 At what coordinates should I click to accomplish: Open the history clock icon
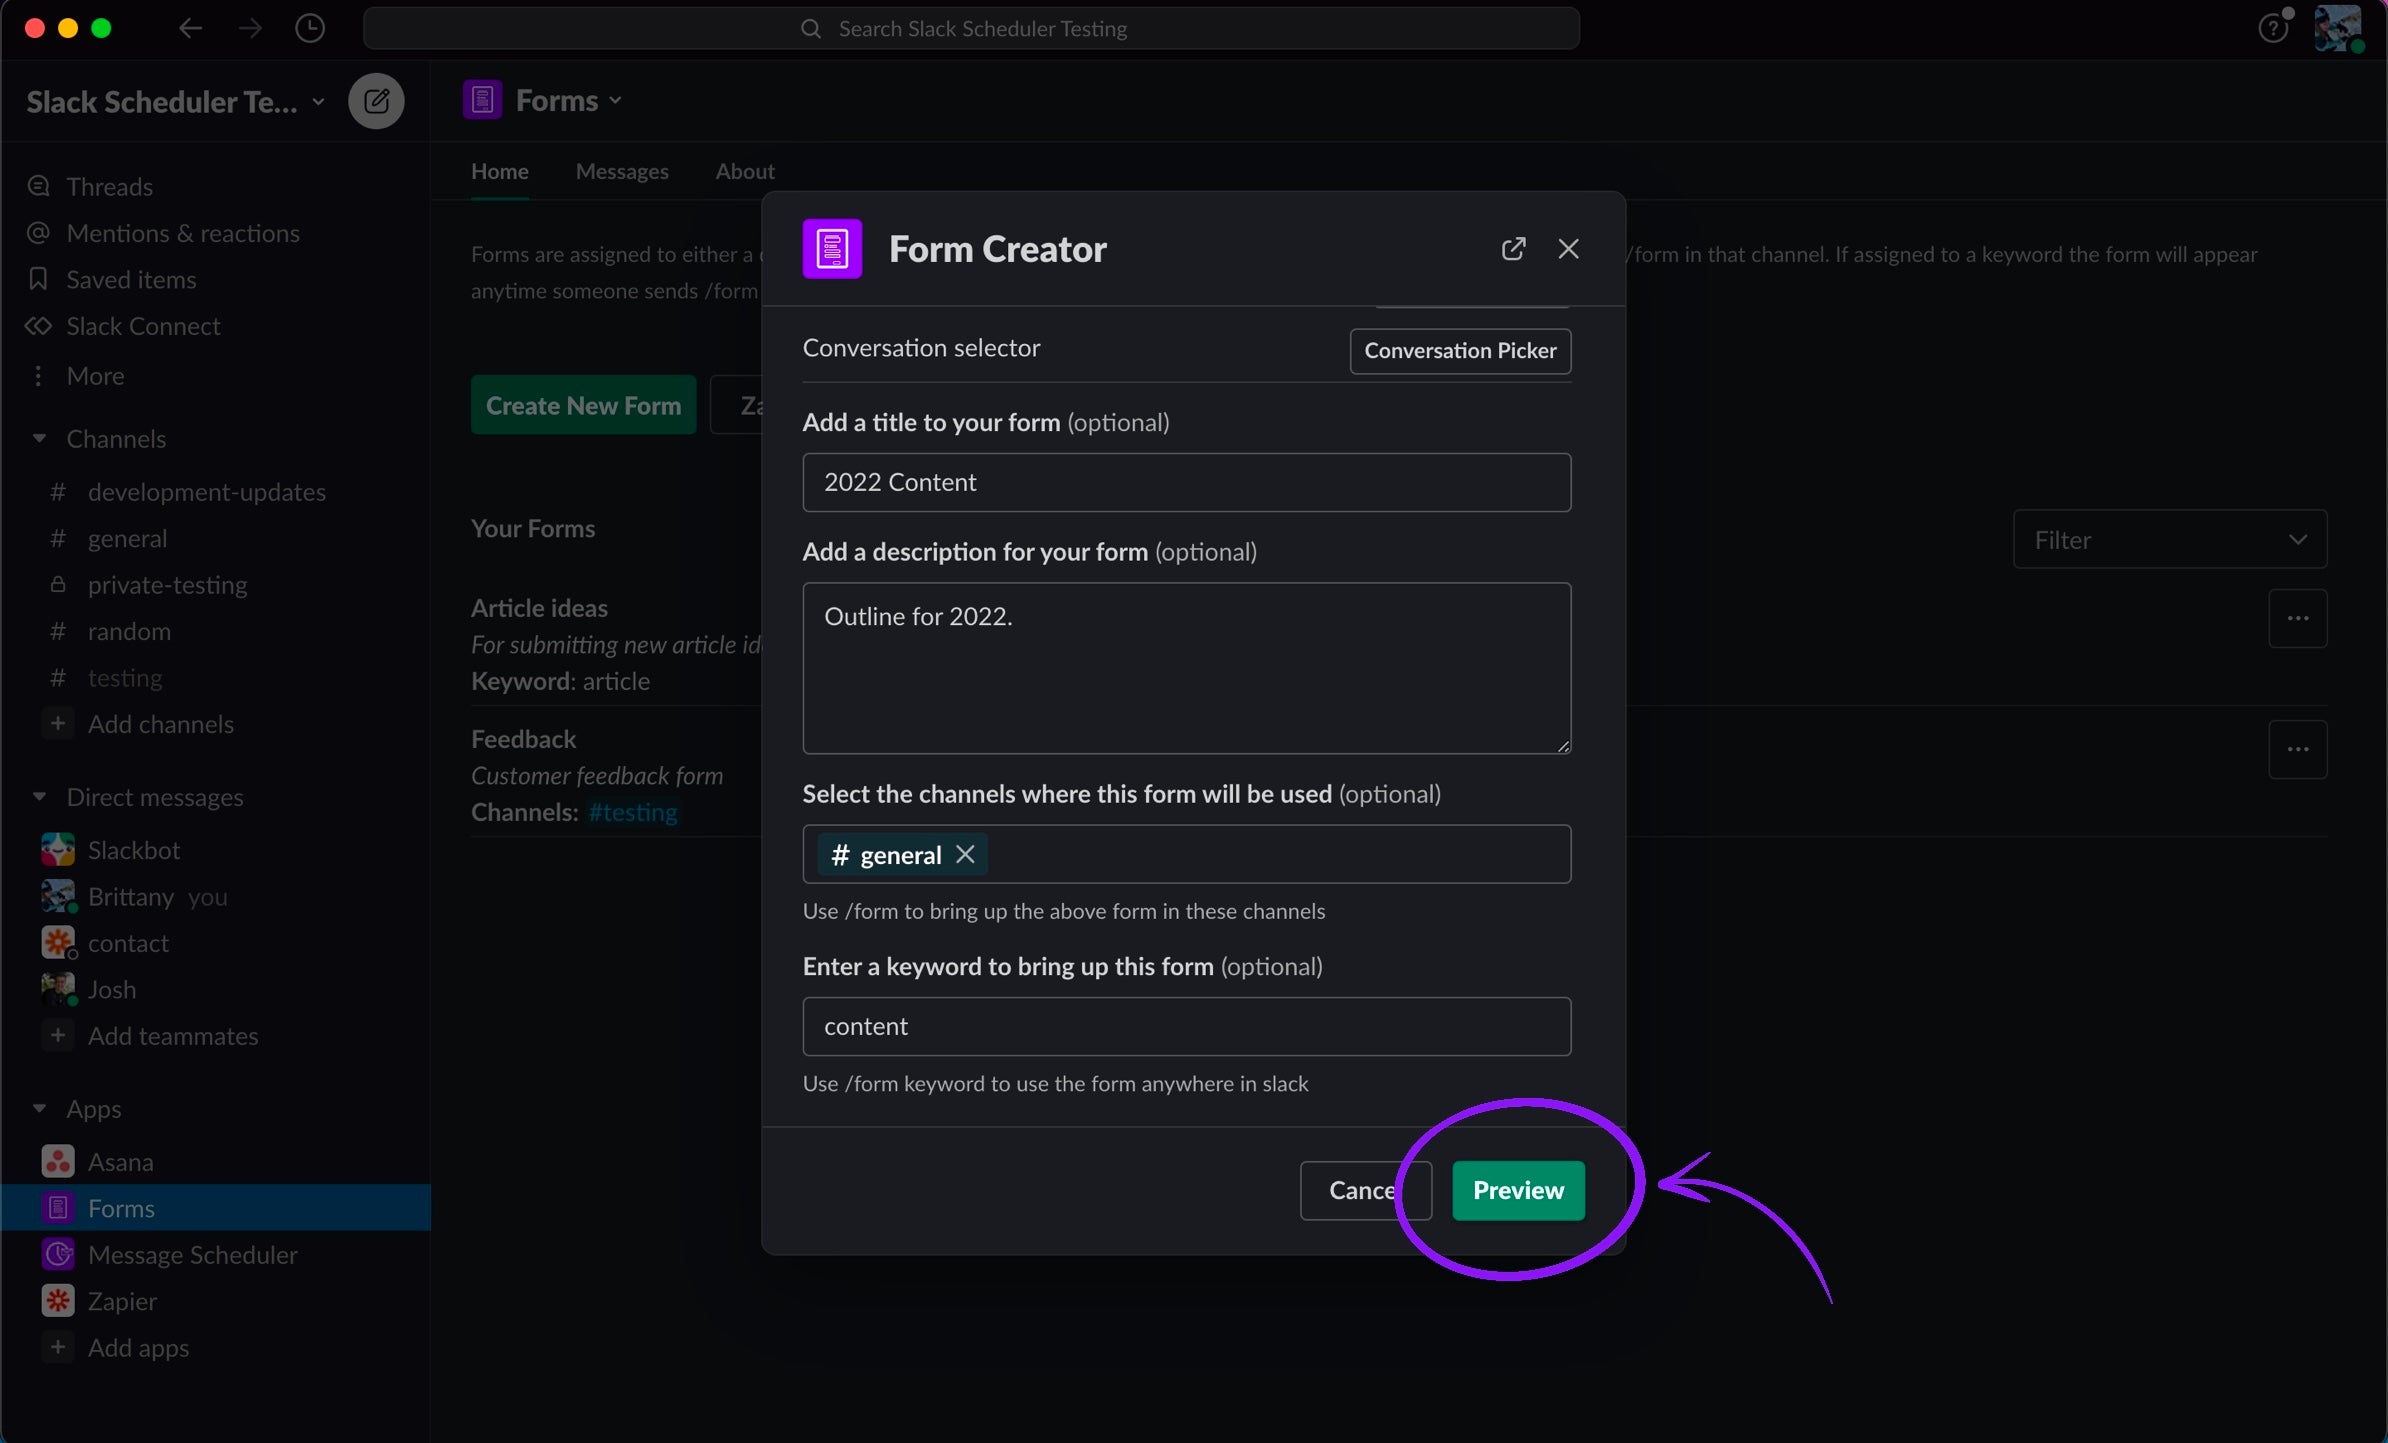coord(310,28)
